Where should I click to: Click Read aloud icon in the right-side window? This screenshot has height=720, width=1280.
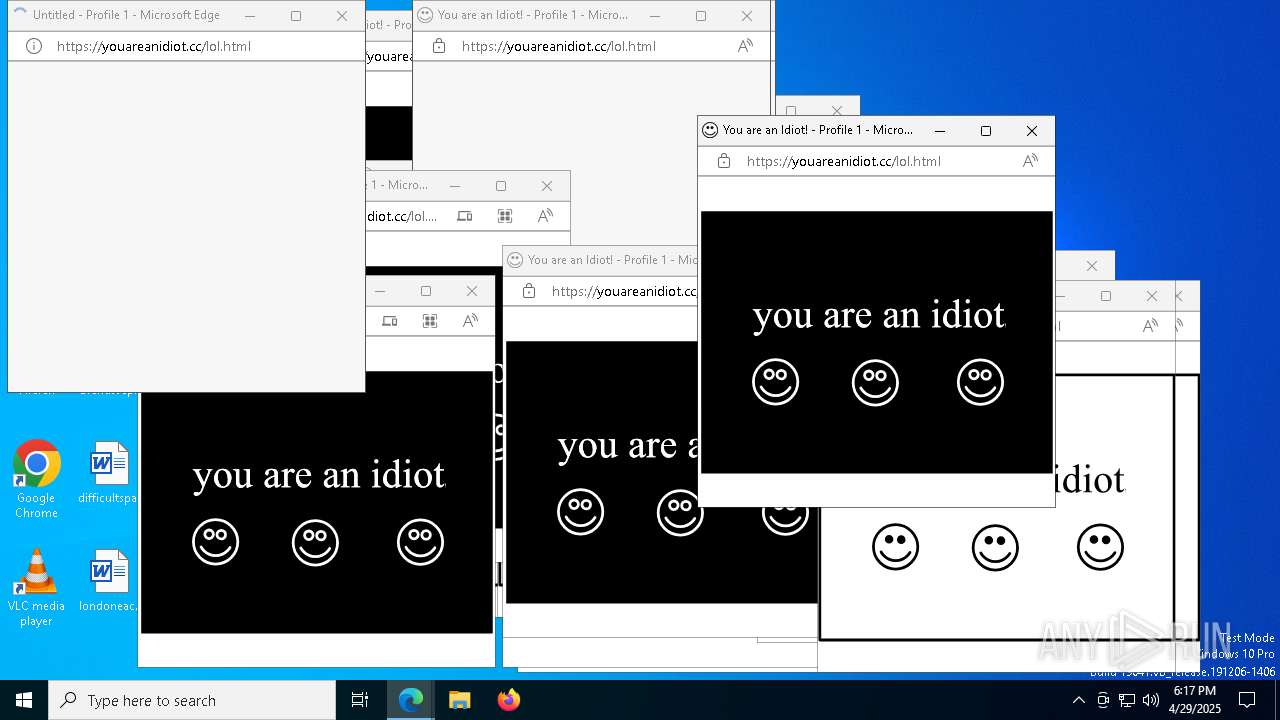[x=1150, y=326]
